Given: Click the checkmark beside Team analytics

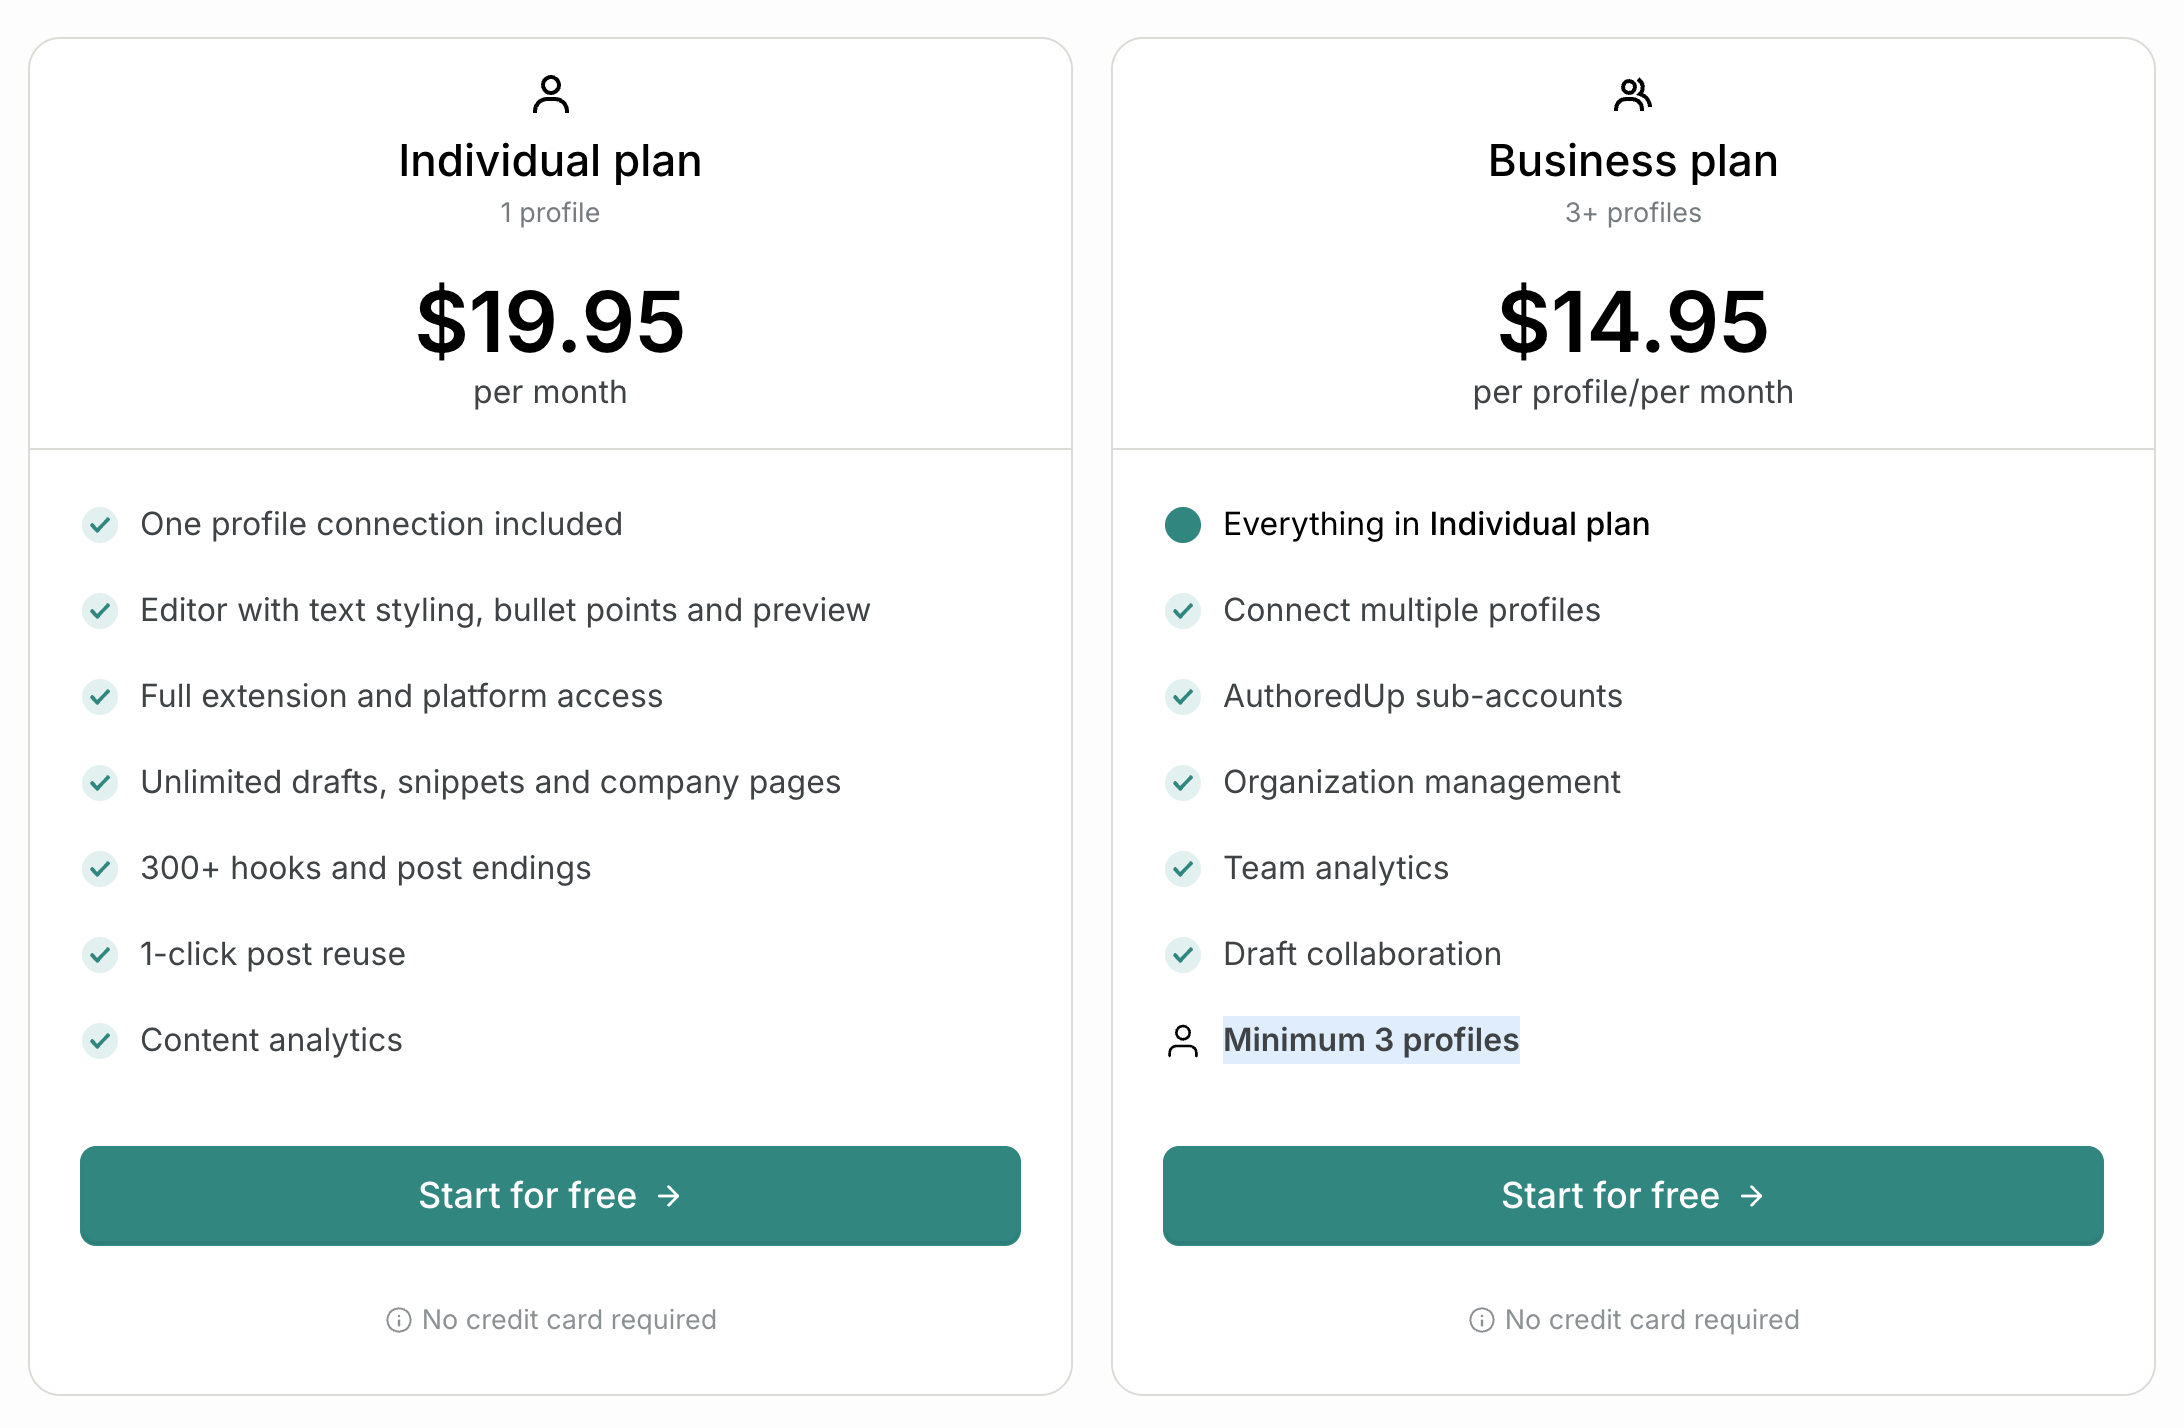Looking at the screenshot, I should pyautogui.click(x=1183, y=868).
